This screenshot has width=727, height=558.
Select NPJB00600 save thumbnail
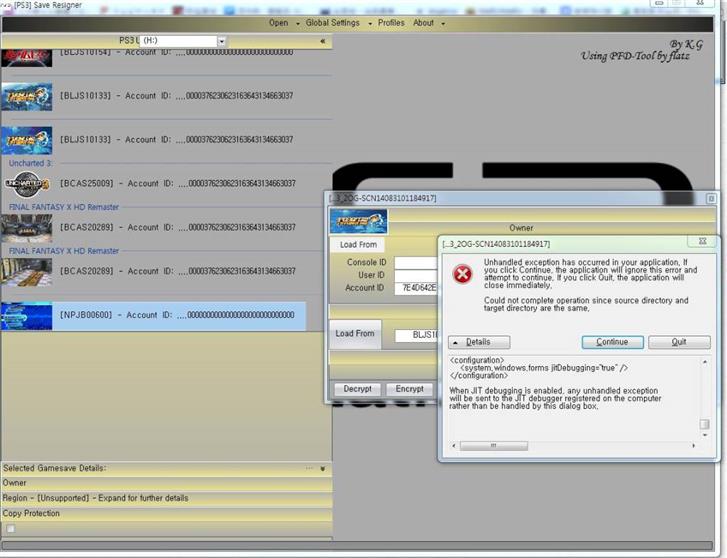tap(27, 315)
